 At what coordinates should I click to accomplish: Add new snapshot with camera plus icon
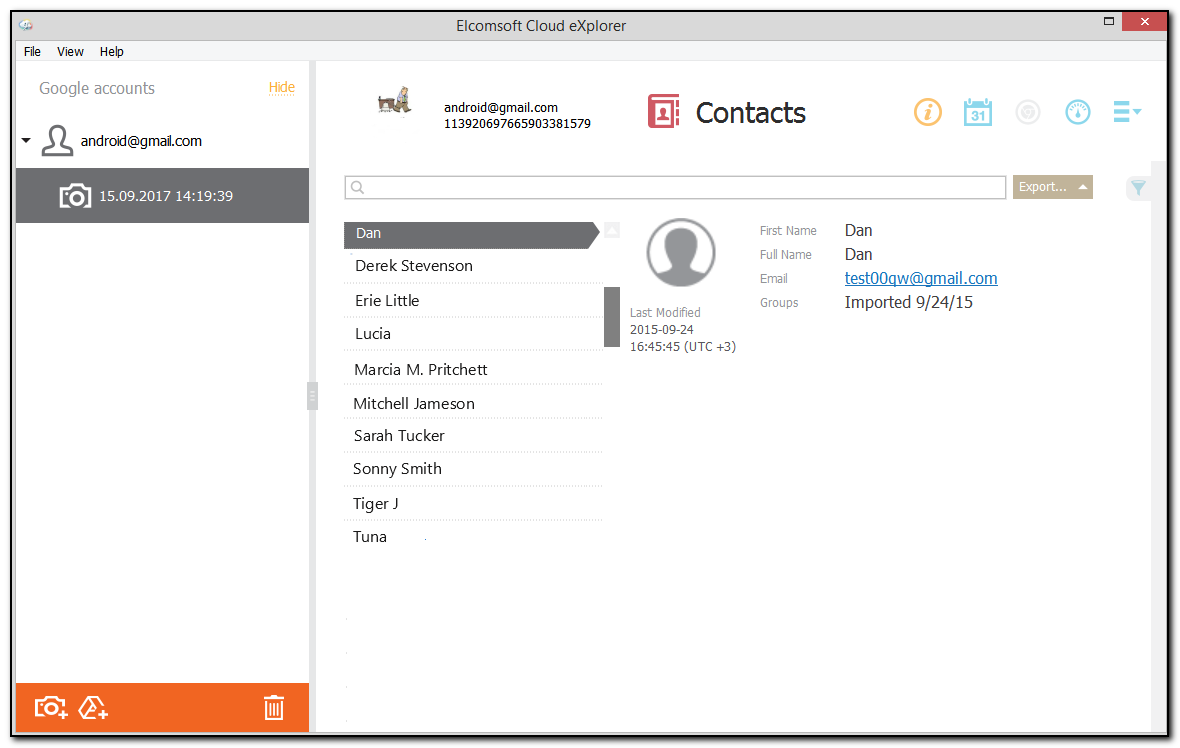pos(51,708)
